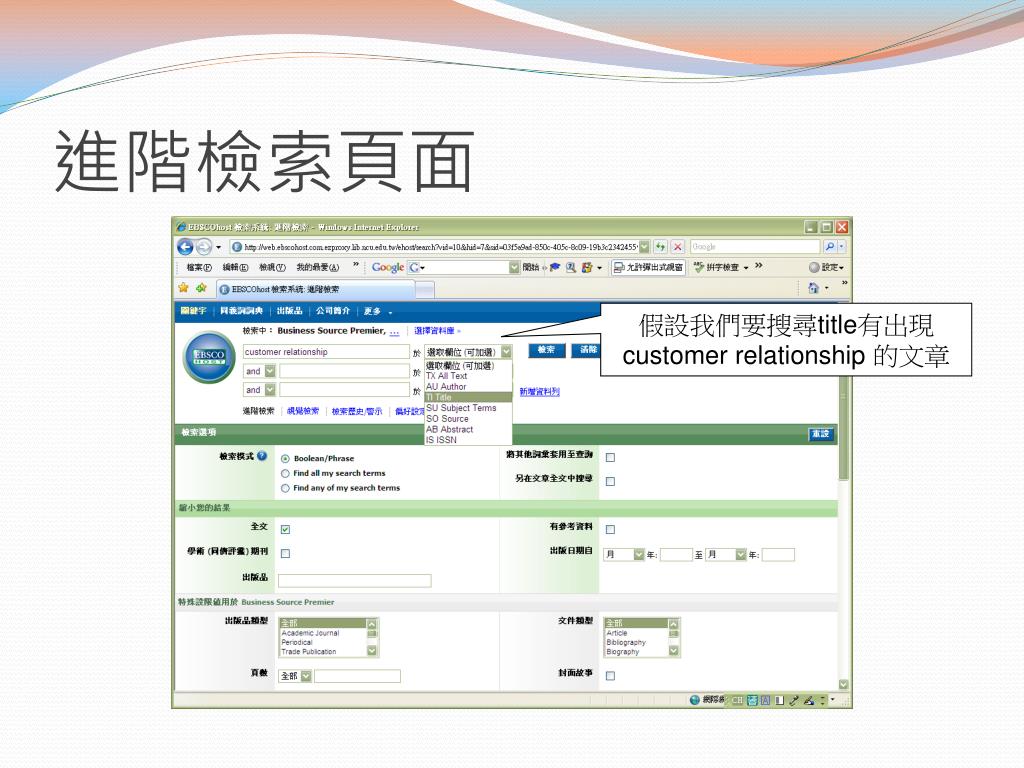Click the globe network zone icon in status bar
Screen dimensions: 1024x768
(x=695, y=700)
